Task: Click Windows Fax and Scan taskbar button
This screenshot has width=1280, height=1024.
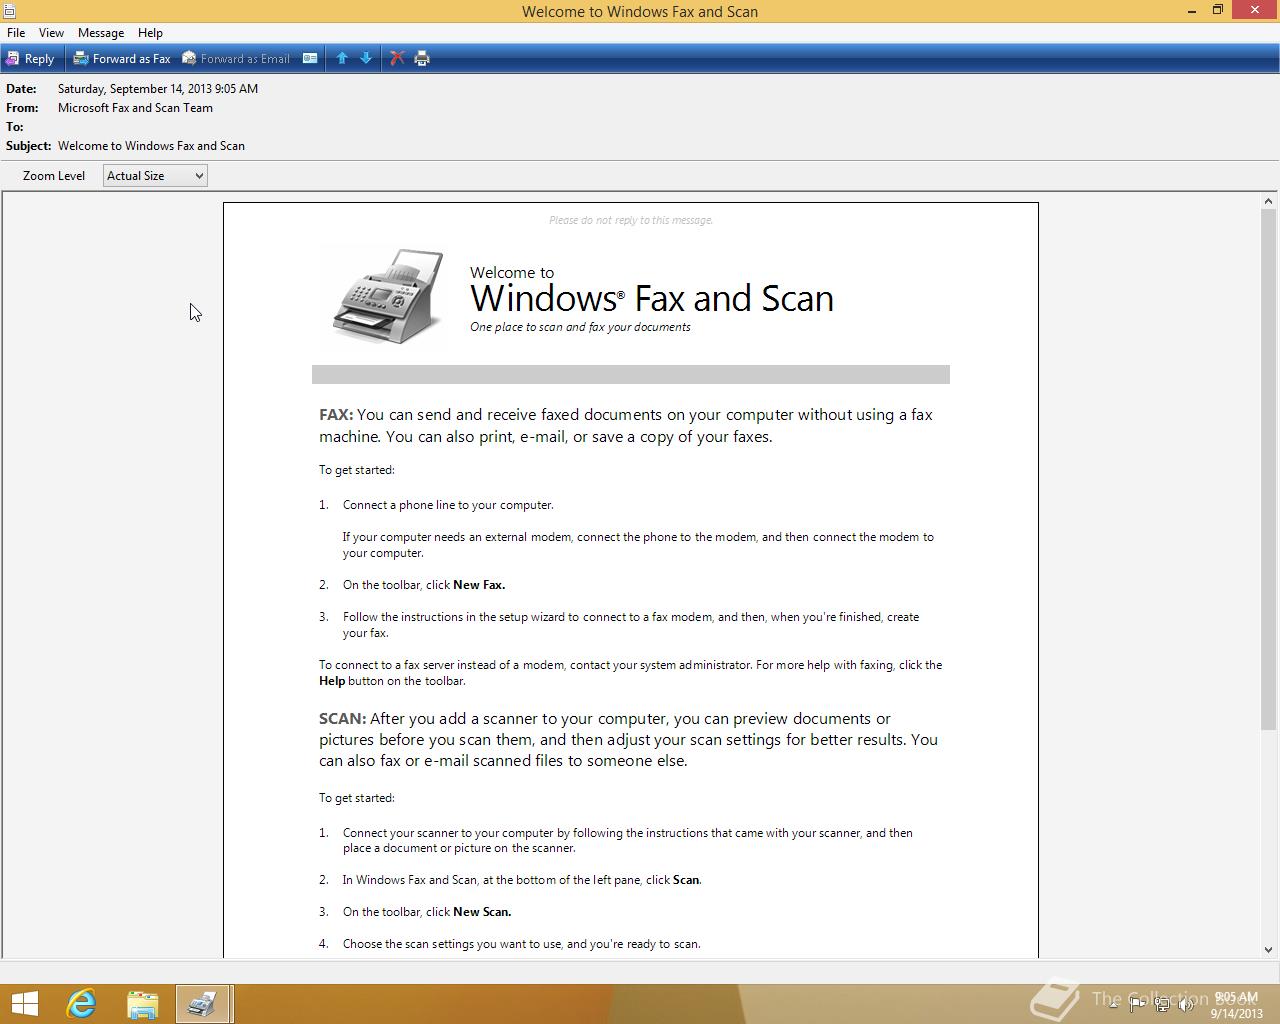Action: (x=204, y=1004)
